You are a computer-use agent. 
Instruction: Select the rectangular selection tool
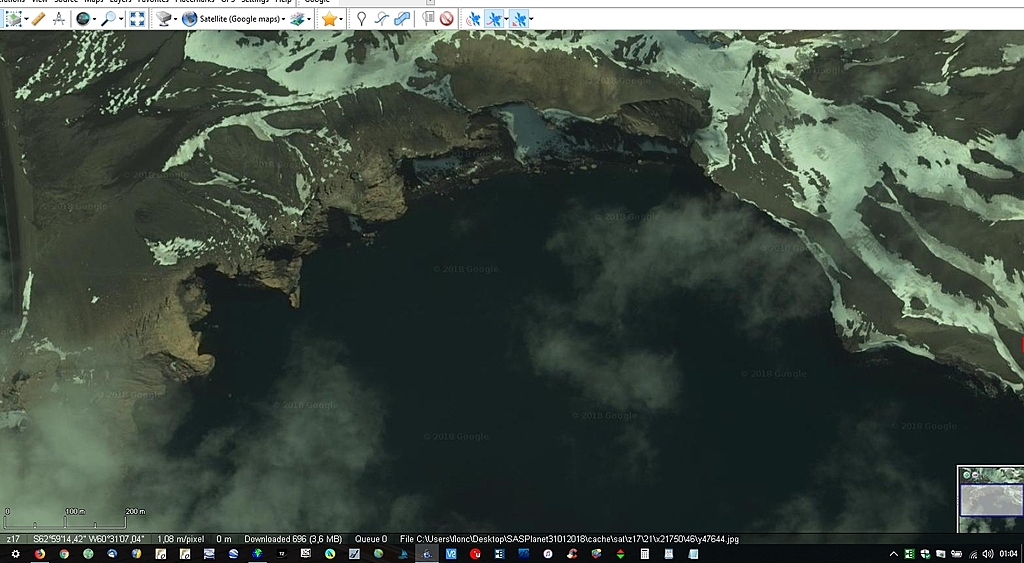click(12, 19)
